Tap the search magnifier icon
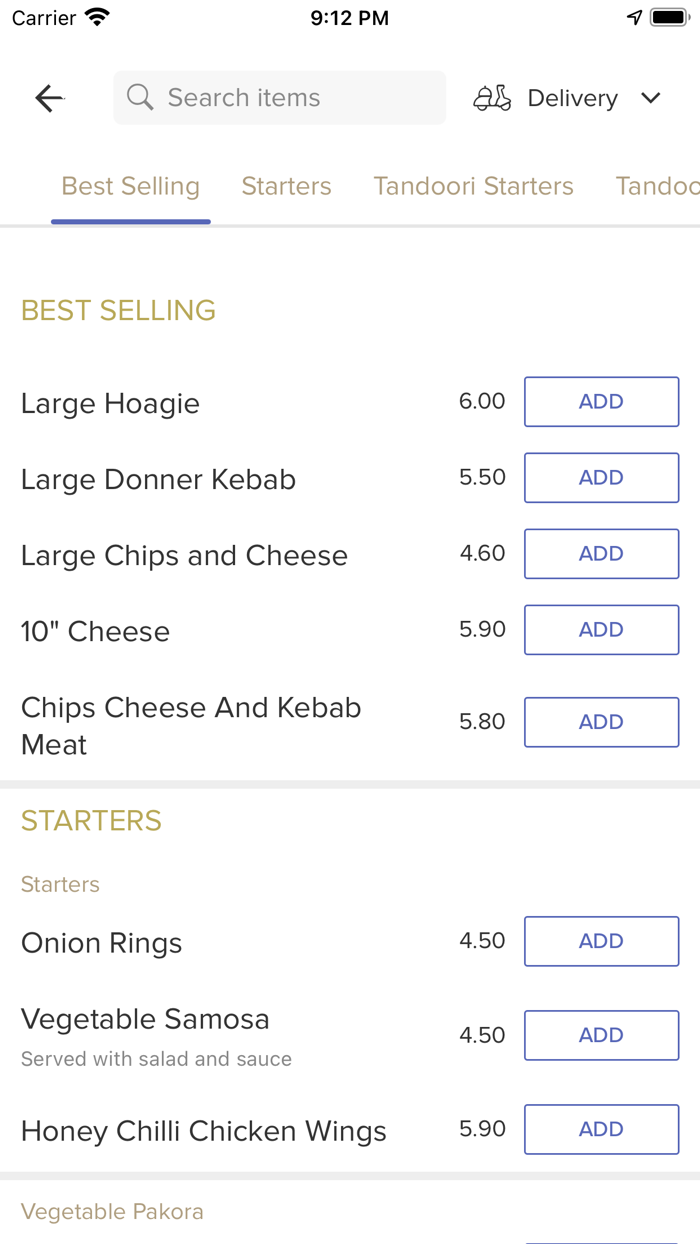 [140, 98]
